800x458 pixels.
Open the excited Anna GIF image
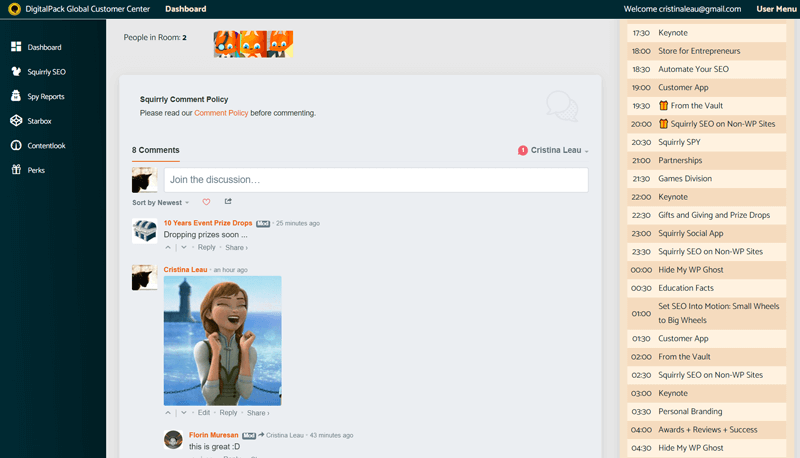222,341
